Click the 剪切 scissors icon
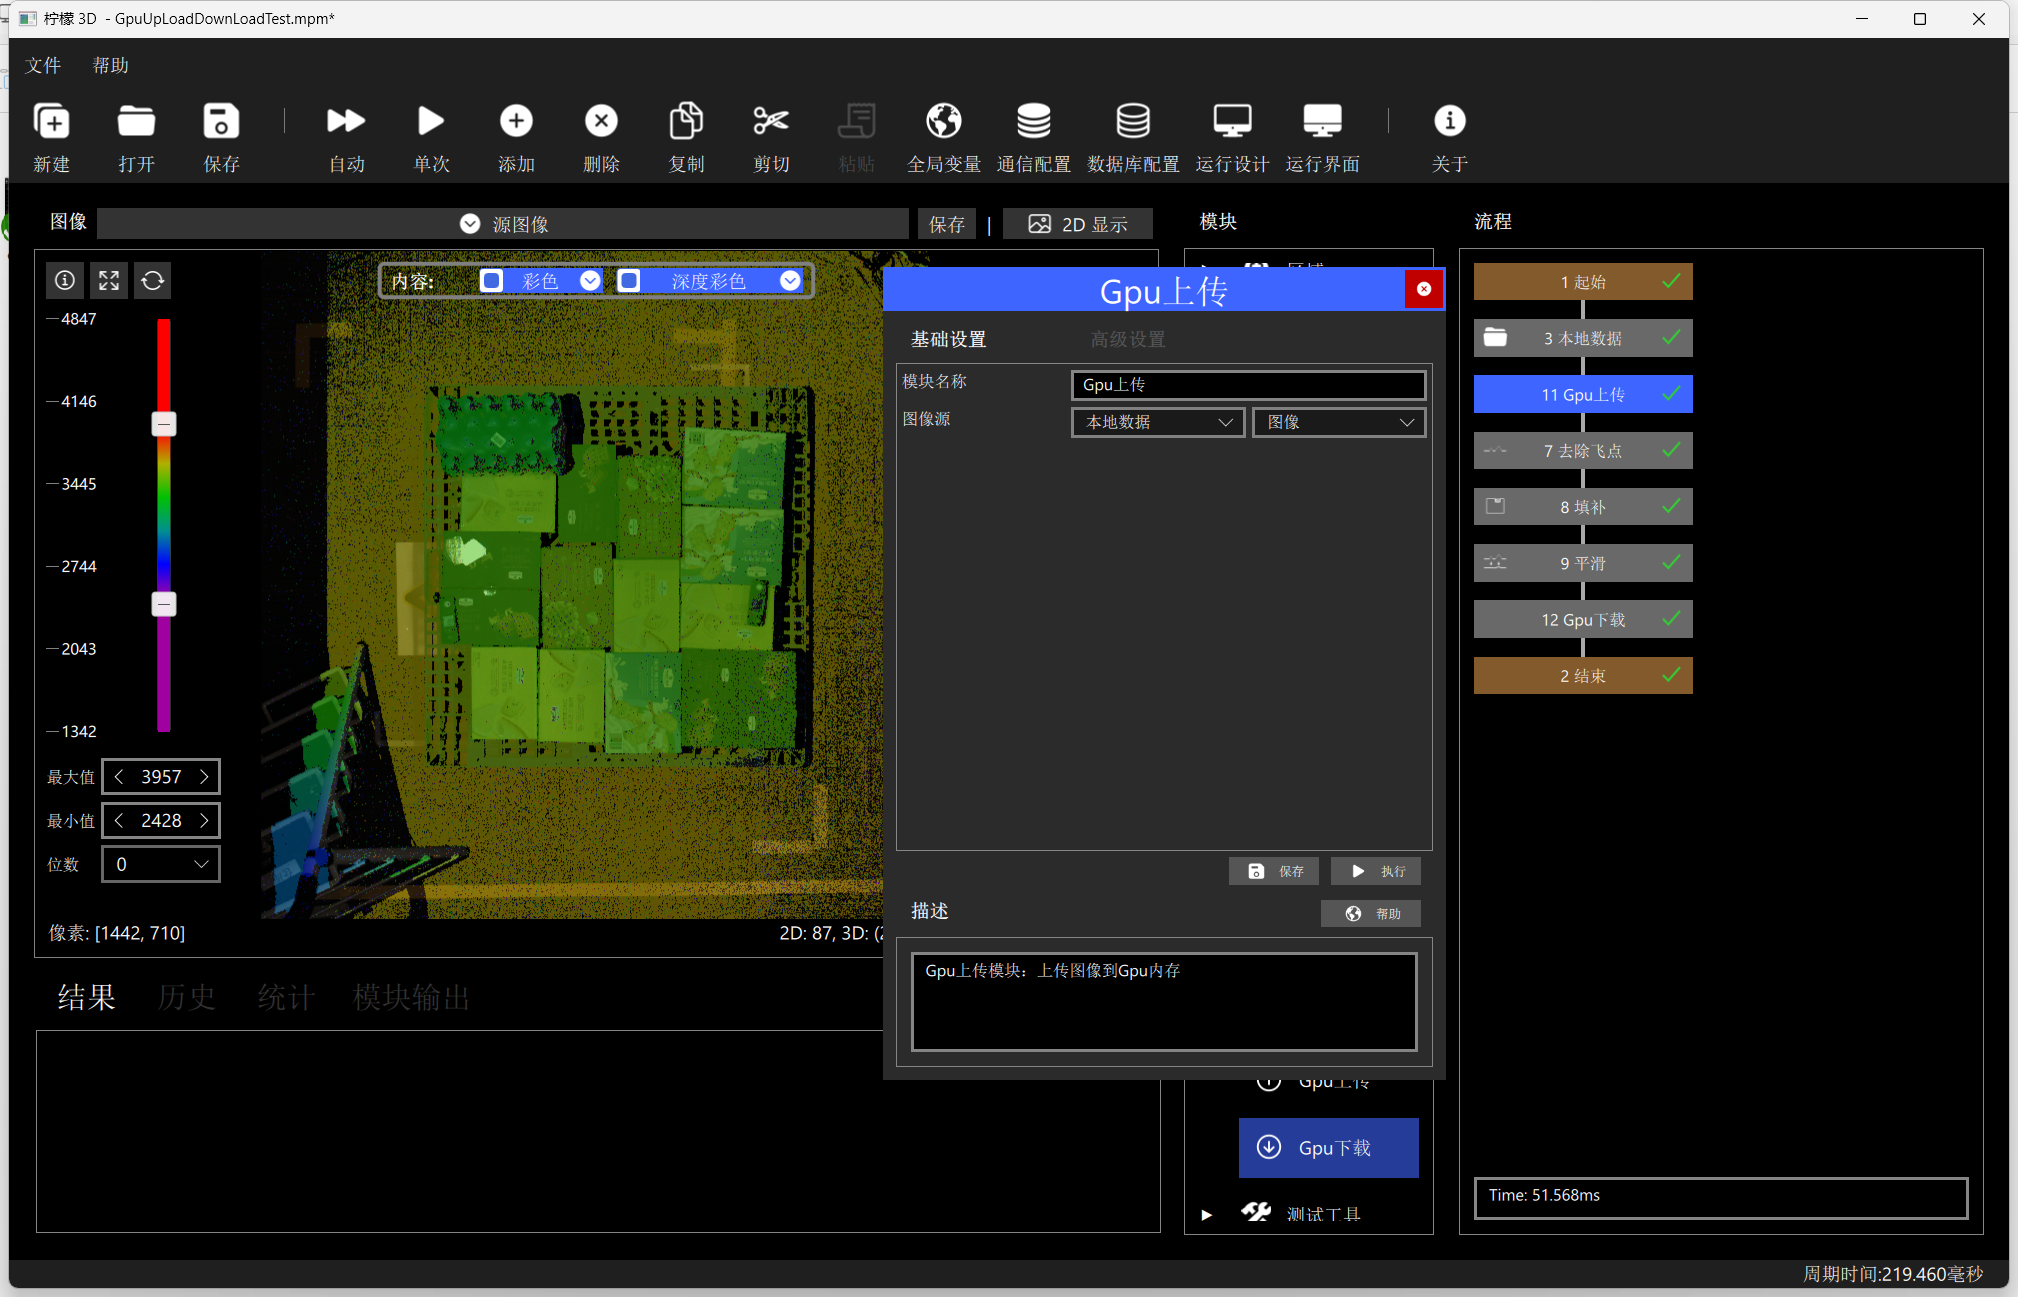The image size is (2018, 1297). pyautogui.click(x=771, y=121)
